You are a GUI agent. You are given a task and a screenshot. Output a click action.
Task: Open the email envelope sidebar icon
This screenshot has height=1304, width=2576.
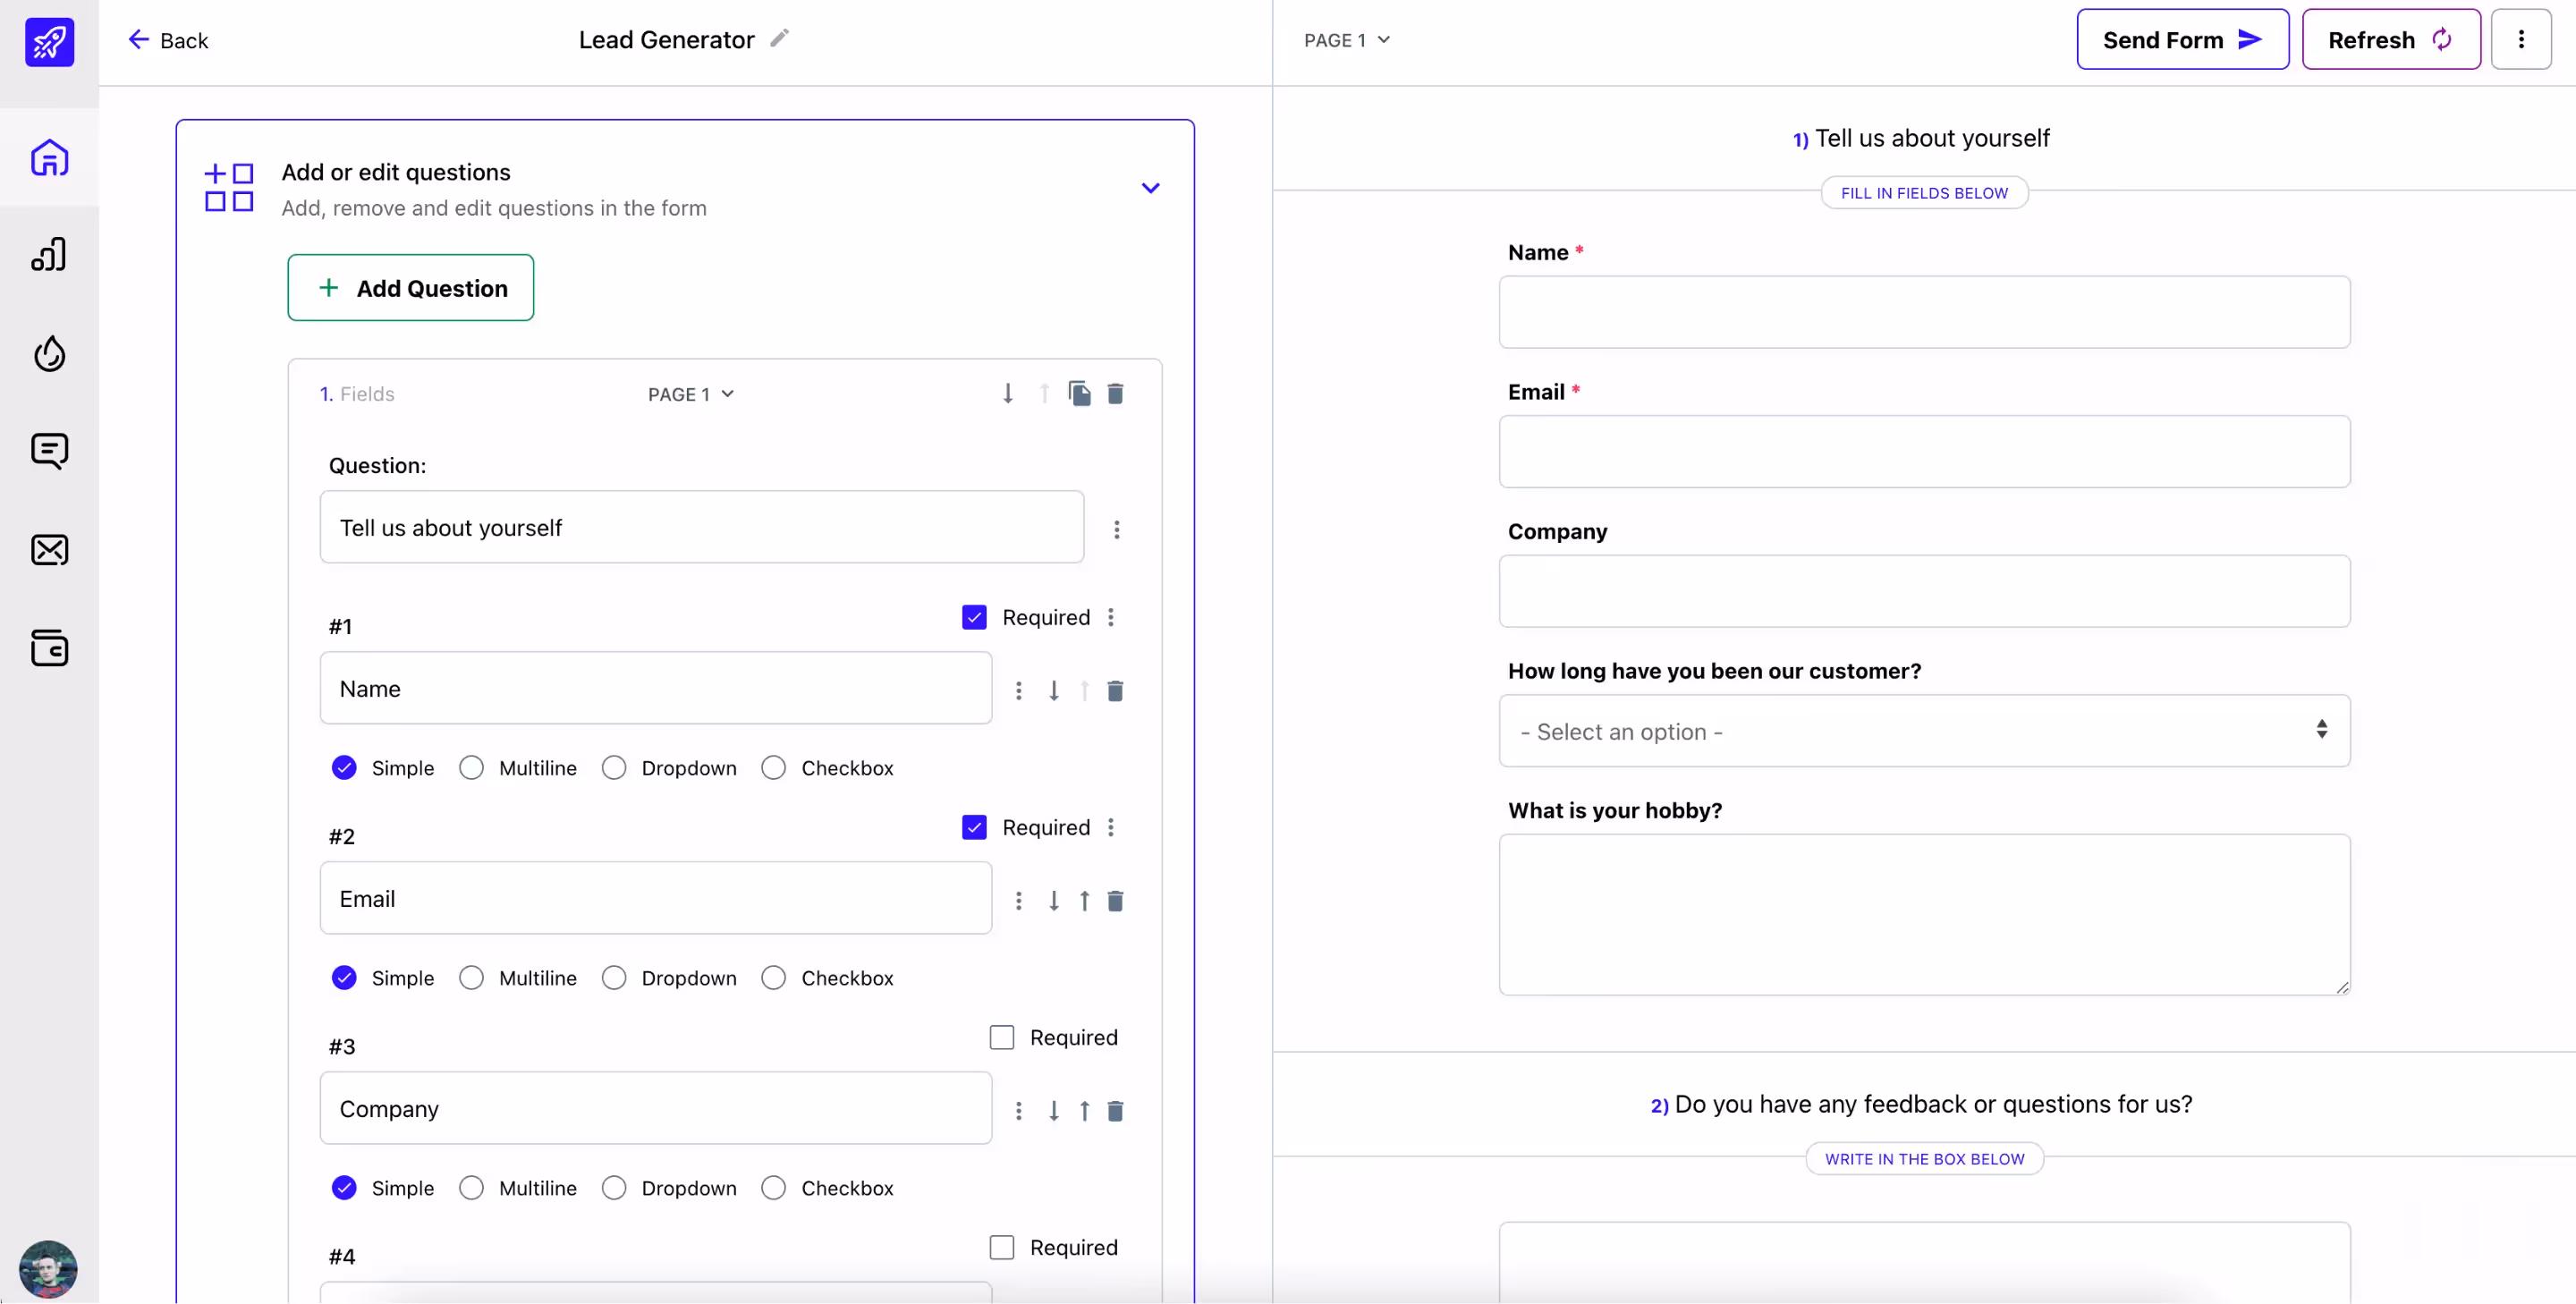(x=49, y=550)
